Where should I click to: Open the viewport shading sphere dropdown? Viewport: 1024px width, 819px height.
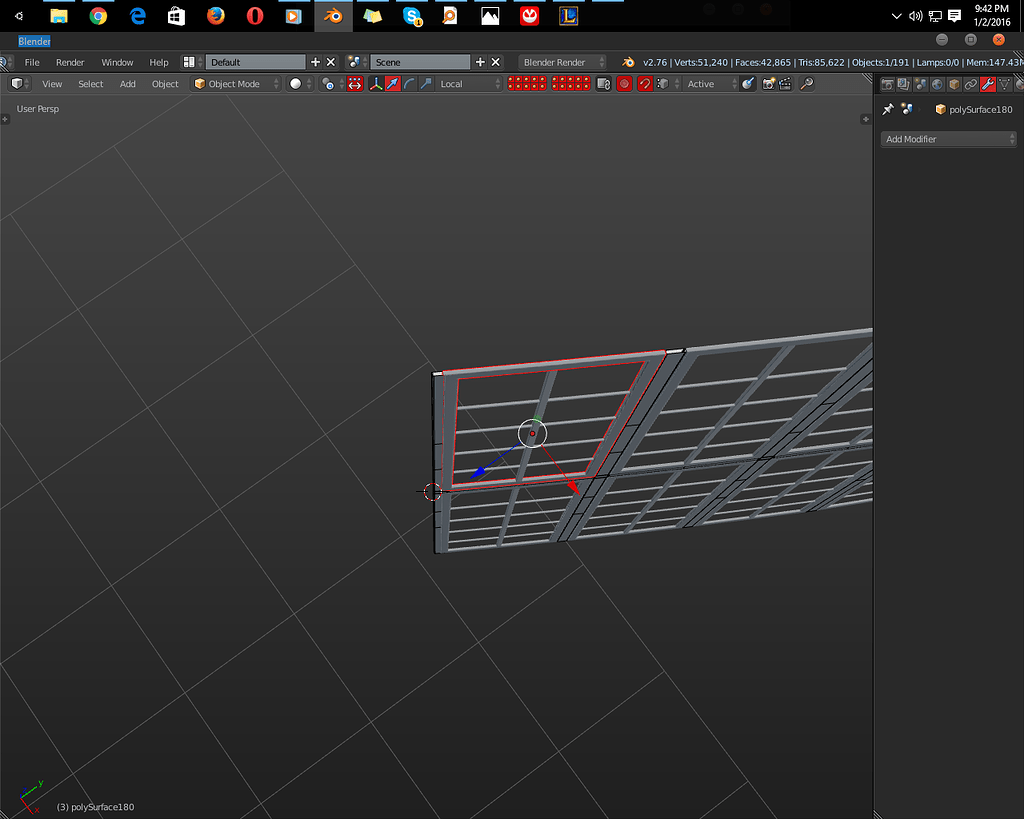tap(300, 84)
